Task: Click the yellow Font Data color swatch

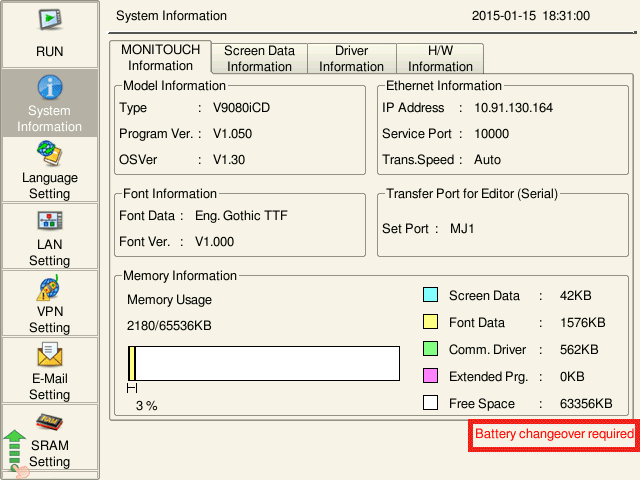Action: coord(430,322)
